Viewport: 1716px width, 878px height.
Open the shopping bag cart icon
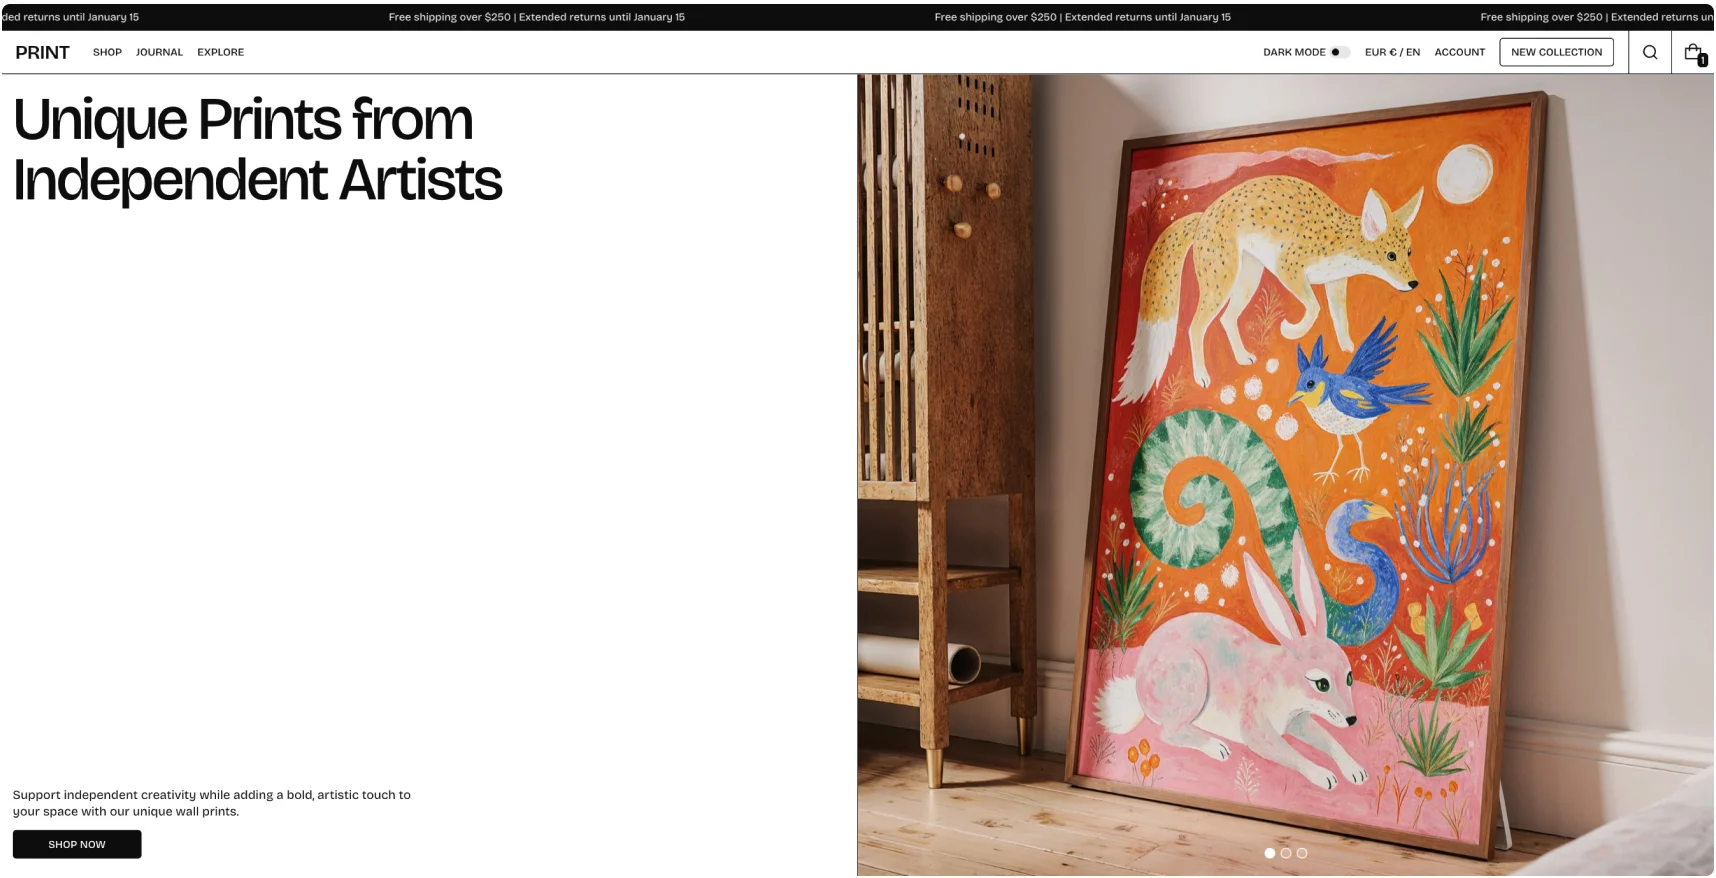(x=1693, y=52)
